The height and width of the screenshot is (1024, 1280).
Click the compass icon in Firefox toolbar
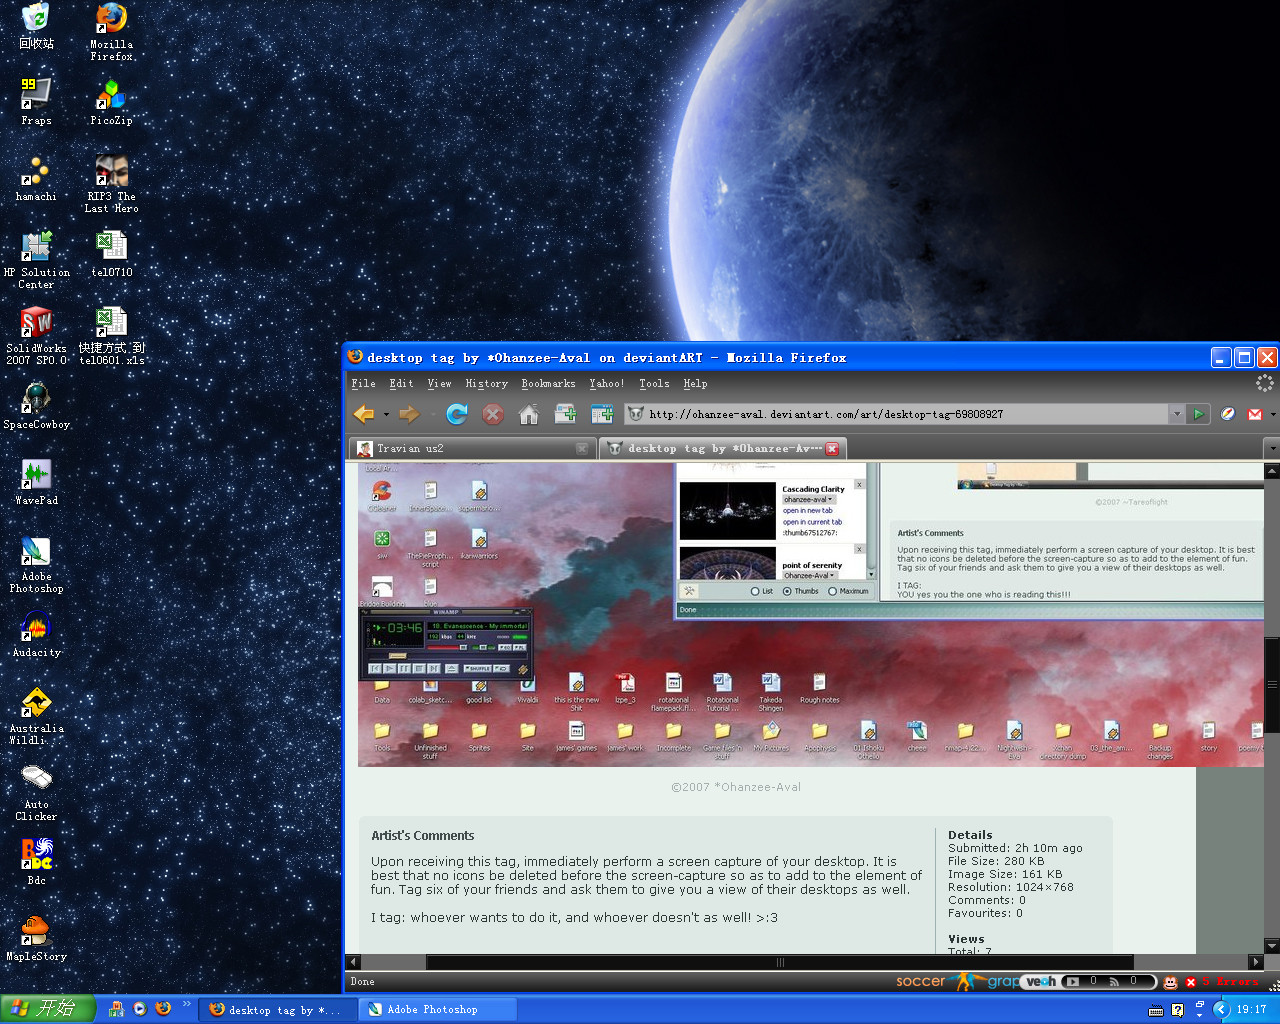coord(1228,414)
